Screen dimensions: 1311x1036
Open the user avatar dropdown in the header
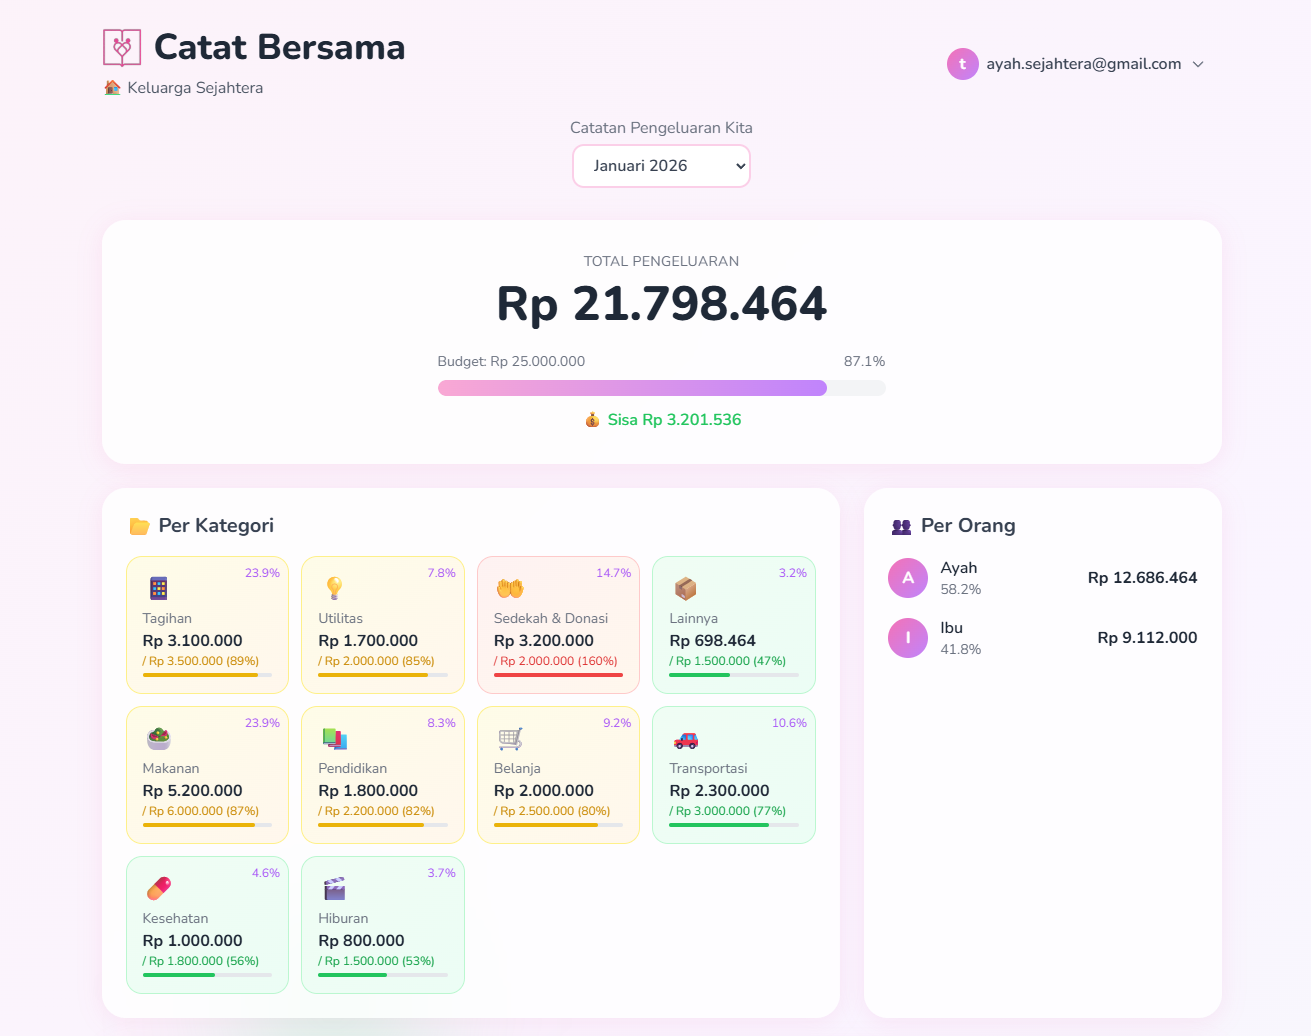click(962, 63)
